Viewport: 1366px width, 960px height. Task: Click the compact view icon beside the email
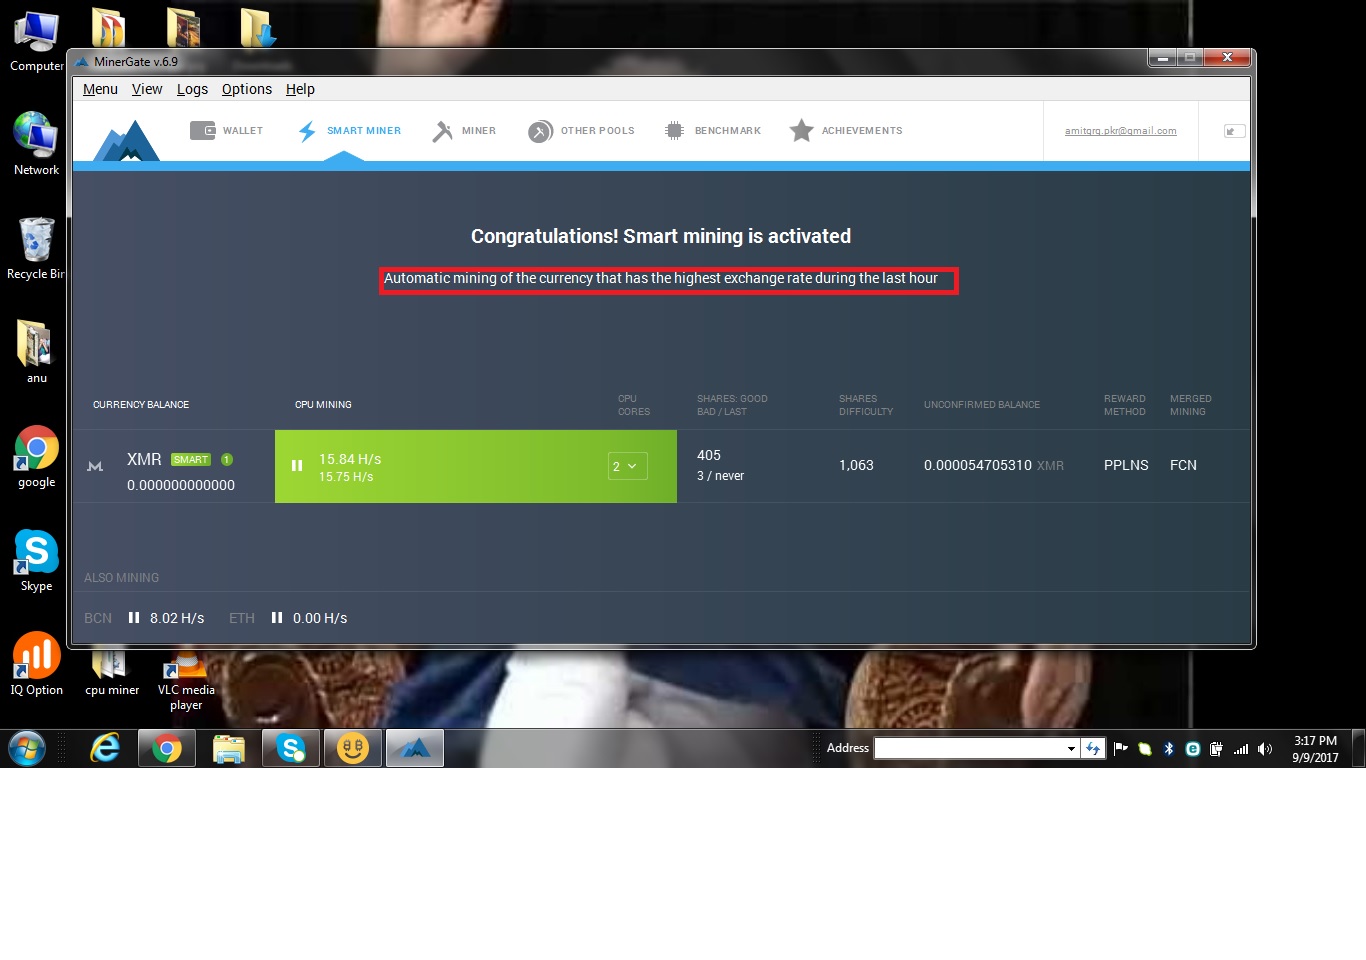click(1235, 131)
